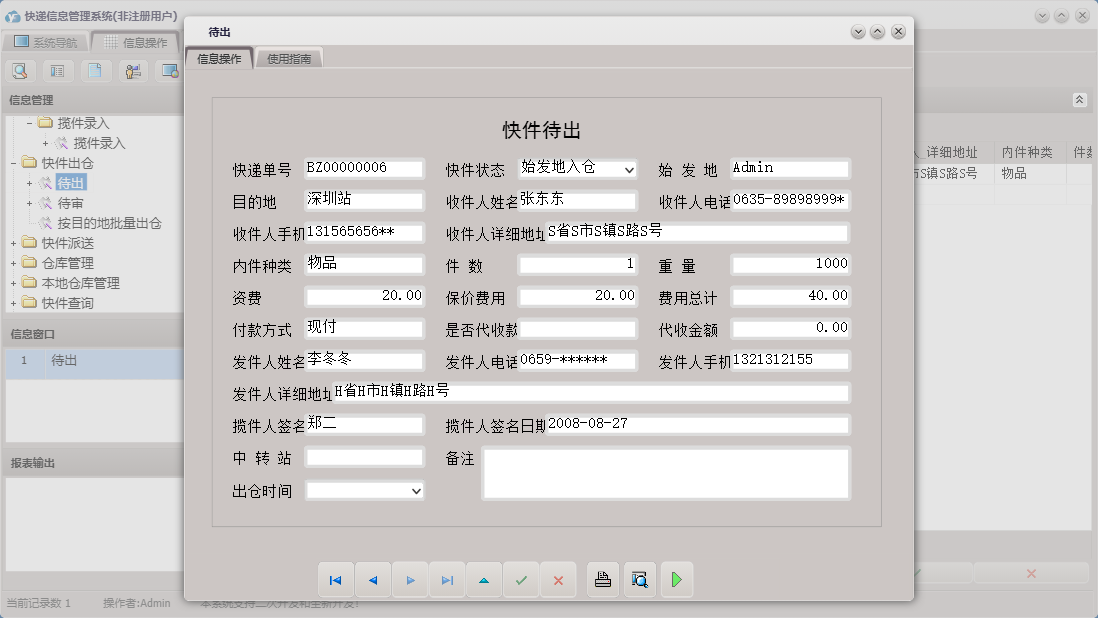
Task: Open the 出仓时间 dropdown
Action: coord(416,490)
